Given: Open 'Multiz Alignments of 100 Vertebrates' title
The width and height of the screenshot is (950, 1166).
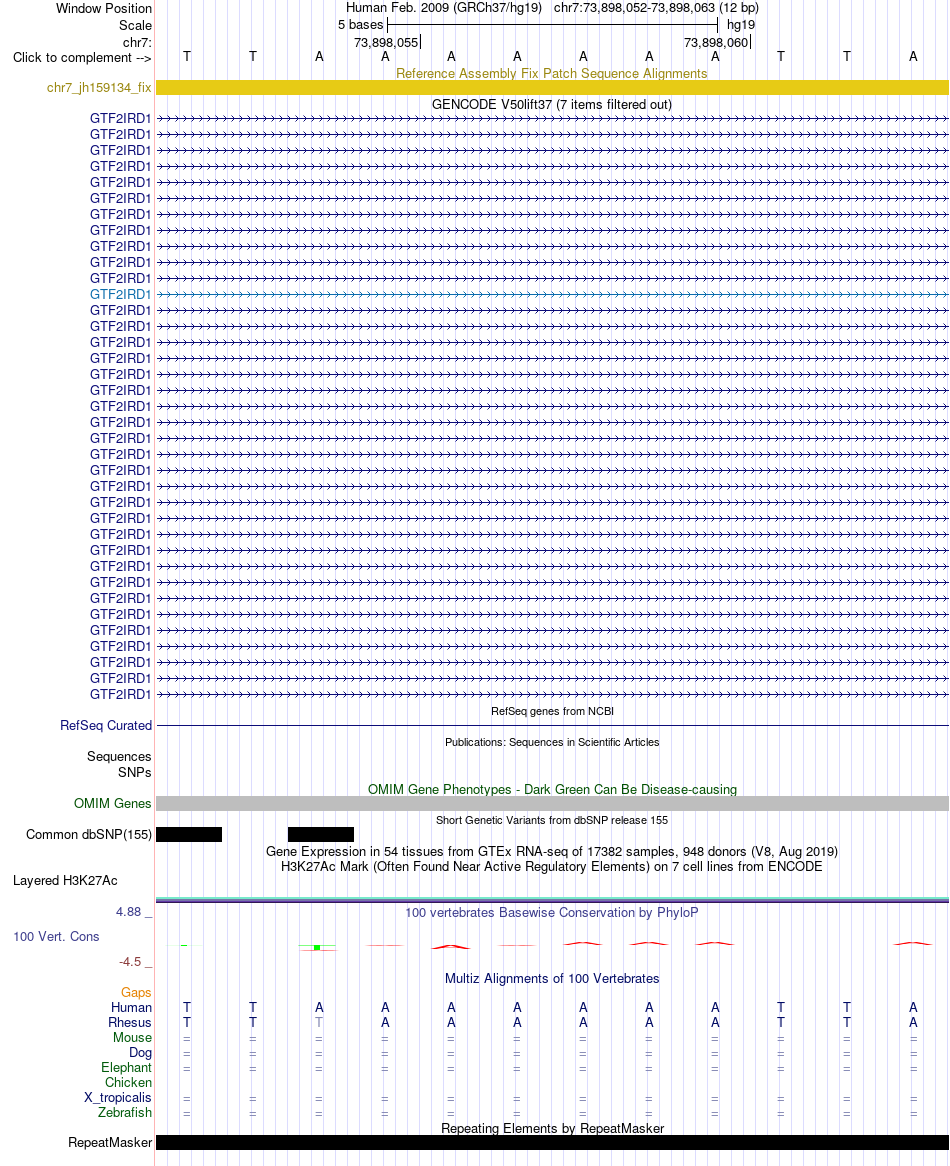Looking at the screenshot, I should 552,979.
